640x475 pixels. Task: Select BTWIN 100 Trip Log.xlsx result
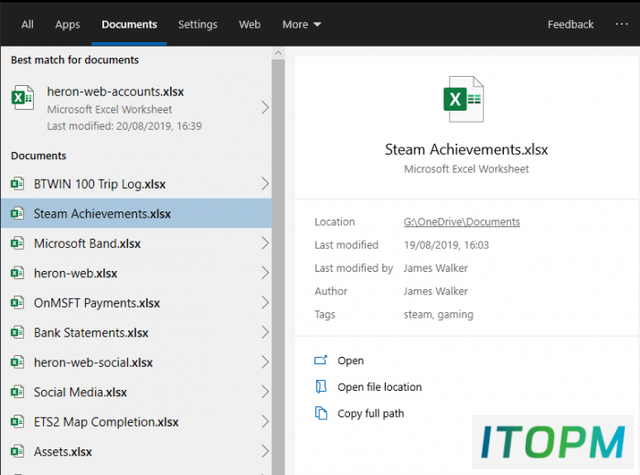click(x=136, y=184)
